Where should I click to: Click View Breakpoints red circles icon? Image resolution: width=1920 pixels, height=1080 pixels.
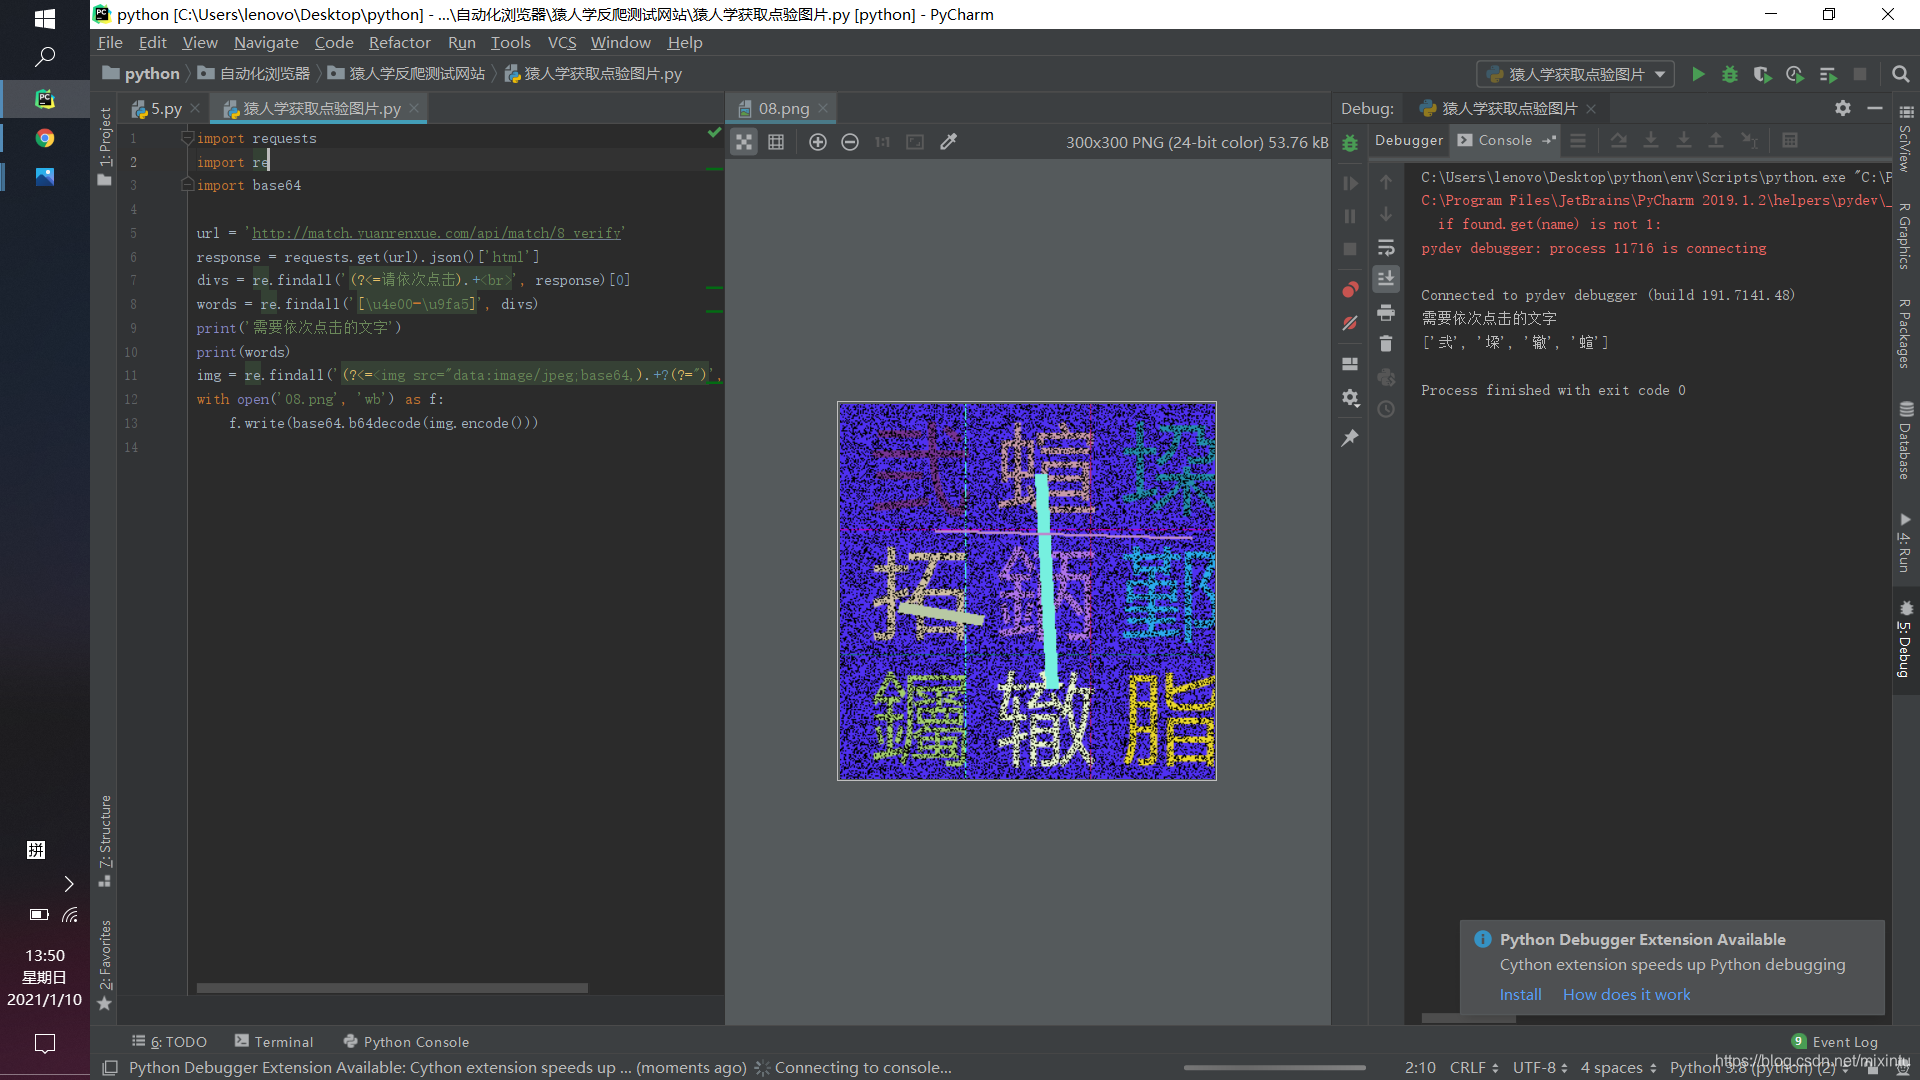pyautogui.click(x=1350, y=290)
